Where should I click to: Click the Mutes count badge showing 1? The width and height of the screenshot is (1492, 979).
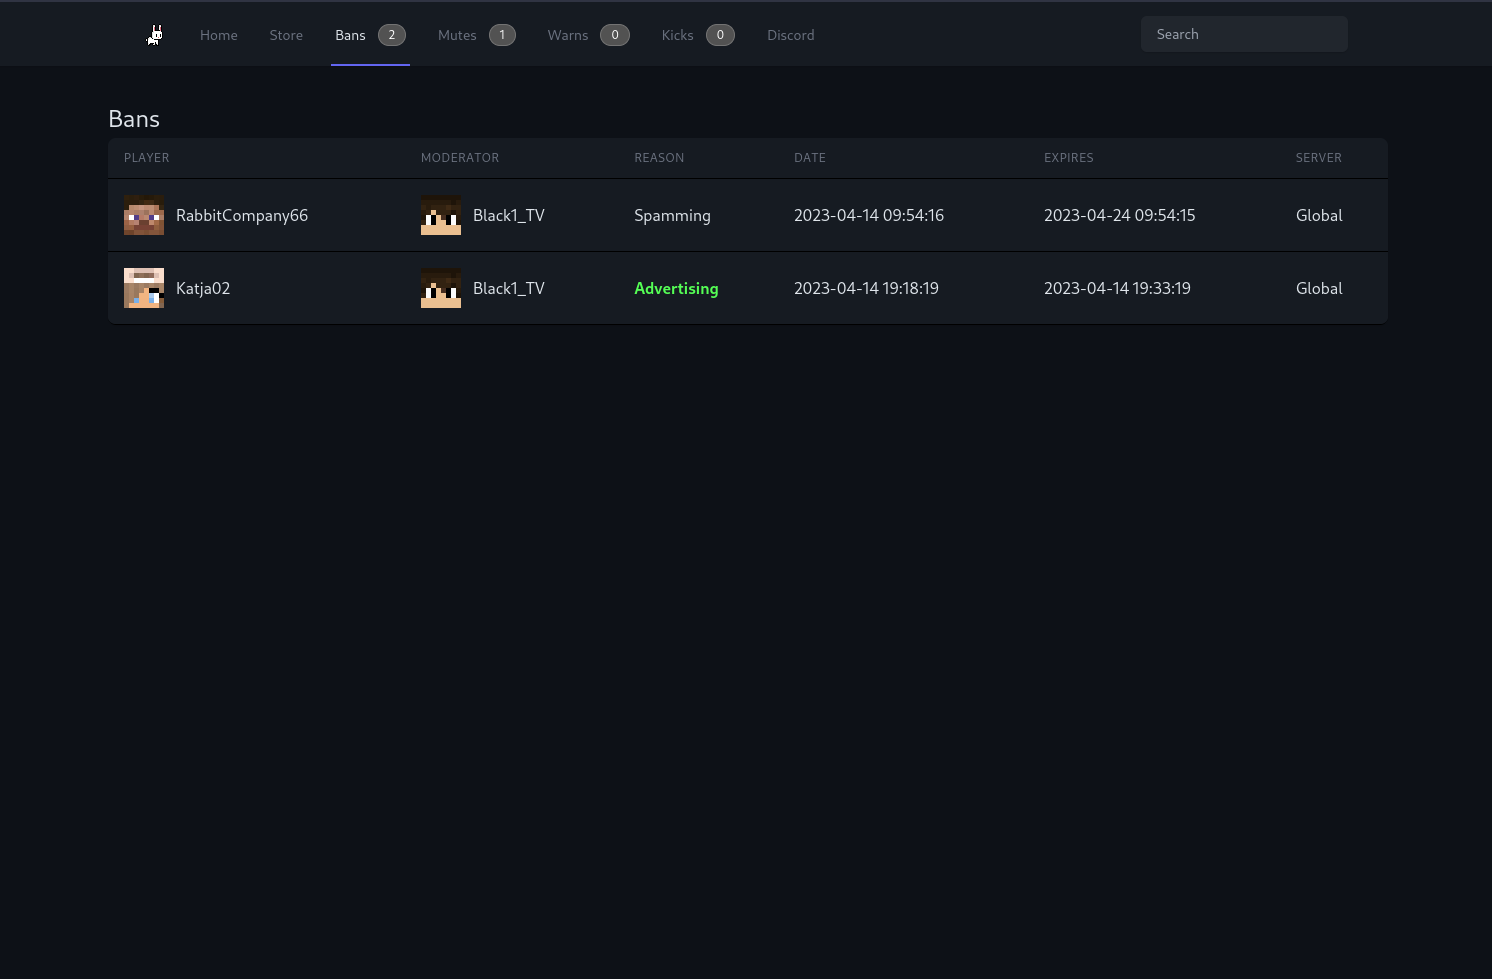[502, 34]
